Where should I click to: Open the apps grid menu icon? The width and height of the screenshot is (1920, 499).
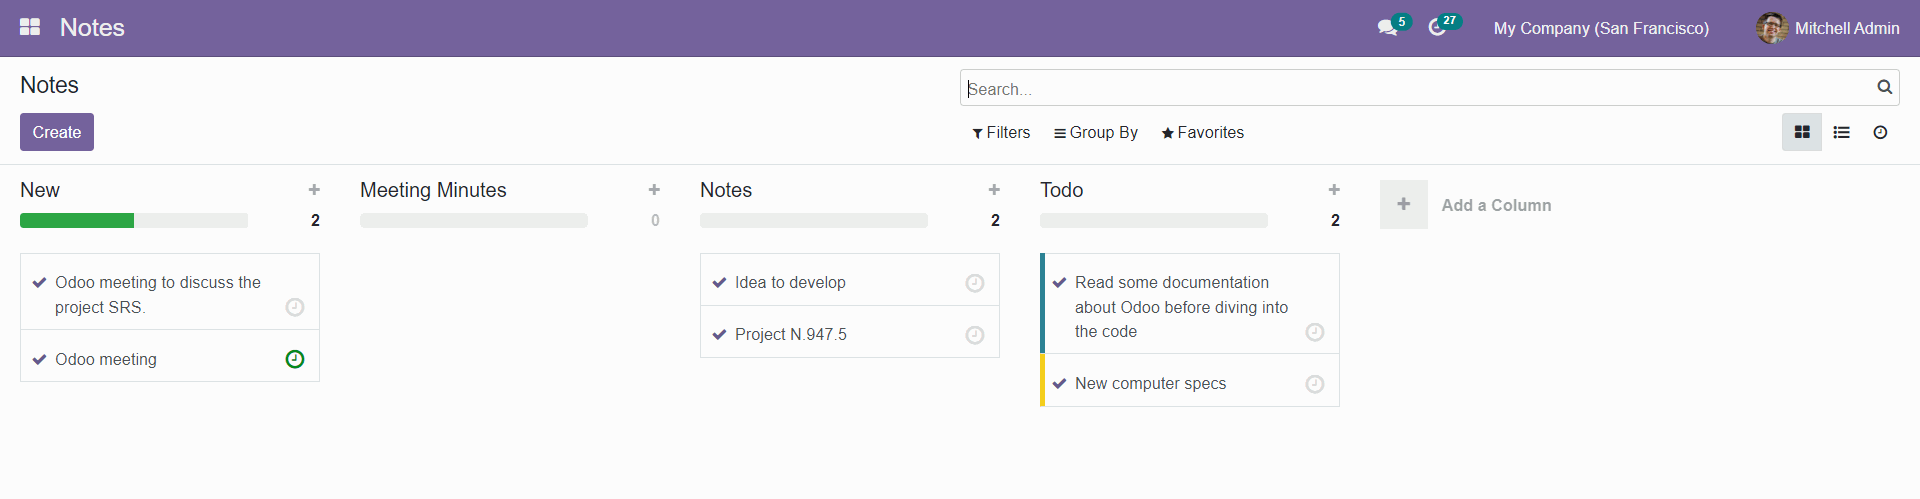pos(30,27)
